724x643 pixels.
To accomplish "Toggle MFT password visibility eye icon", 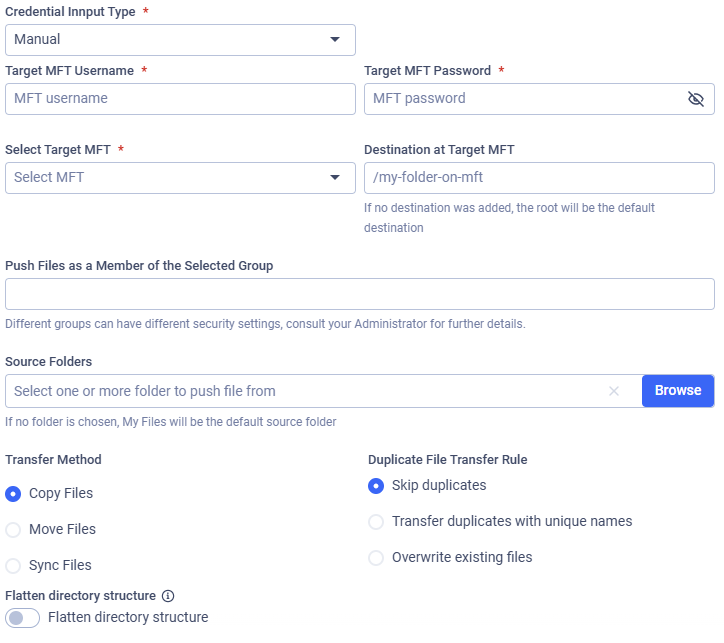I will coord(696,99).
